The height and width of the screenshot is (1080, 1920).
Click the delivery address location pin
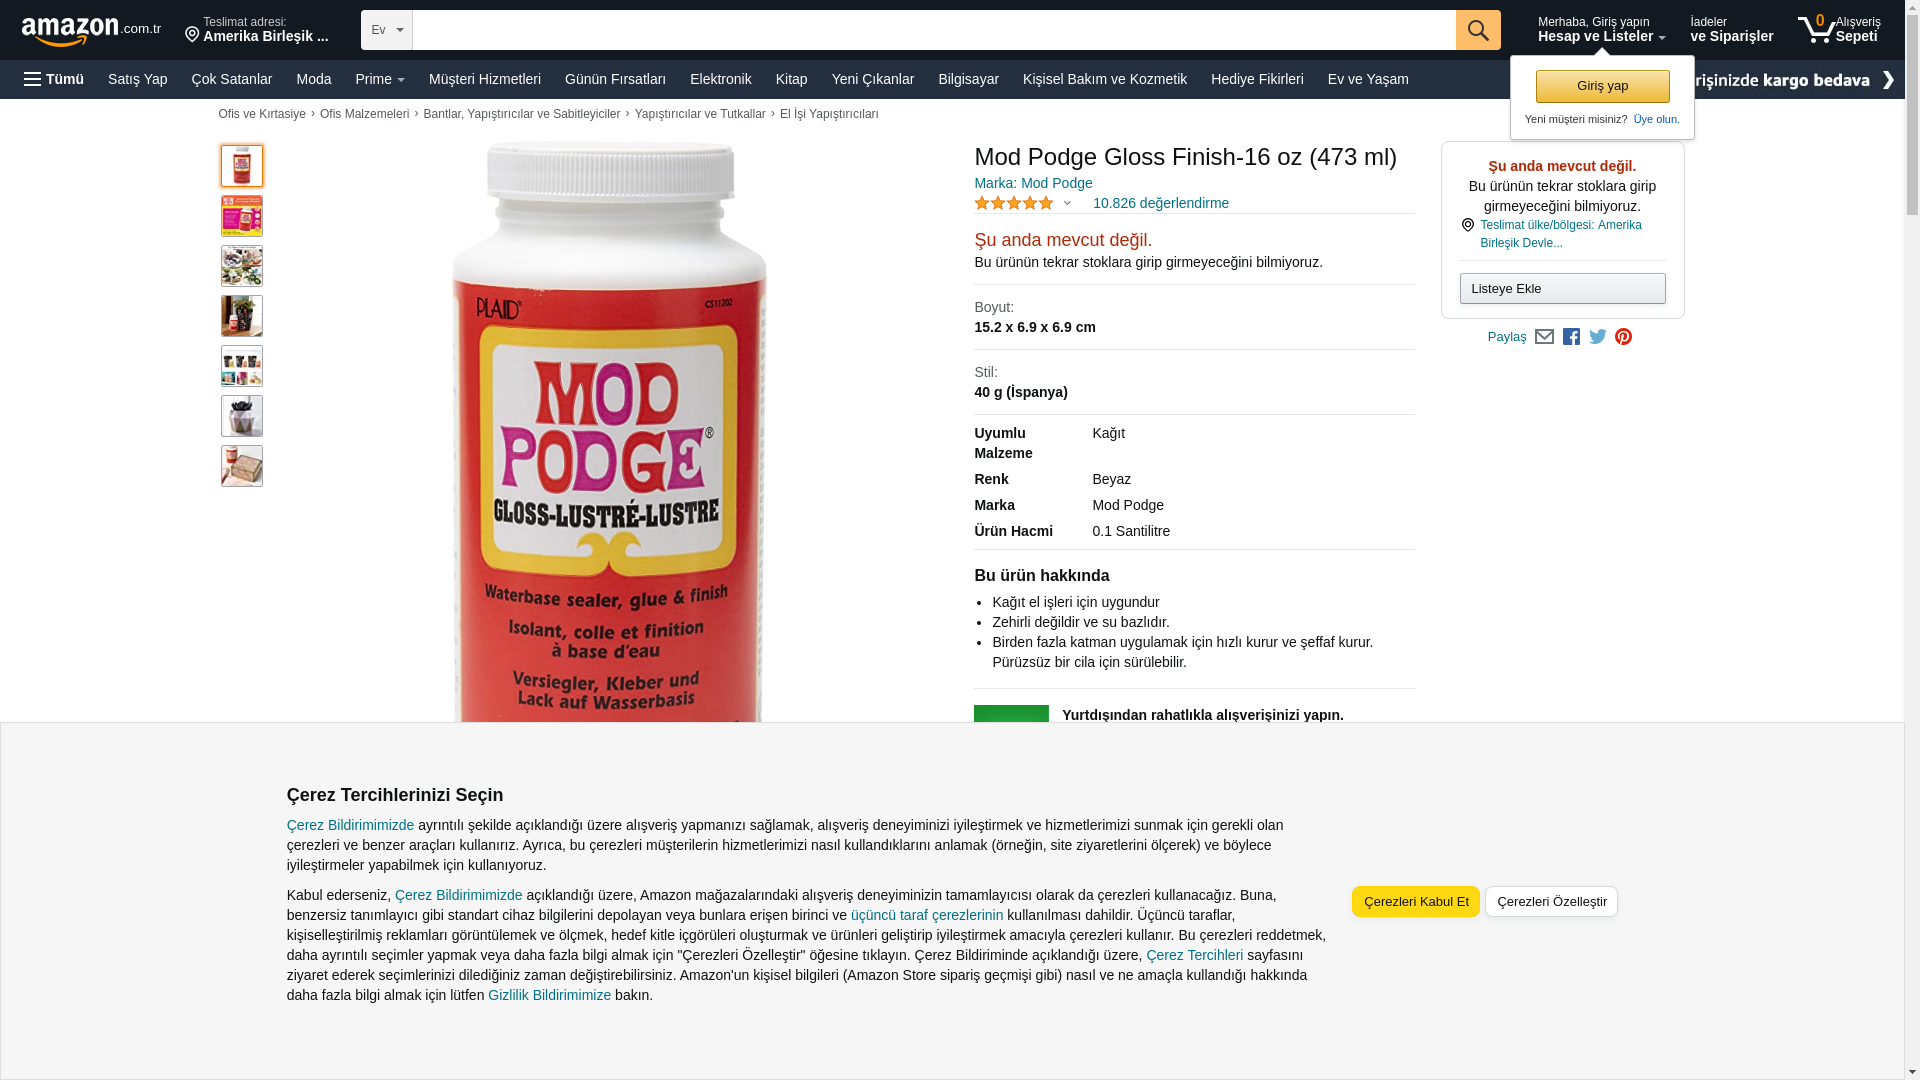pyautogui.click(x=192, y=35)
